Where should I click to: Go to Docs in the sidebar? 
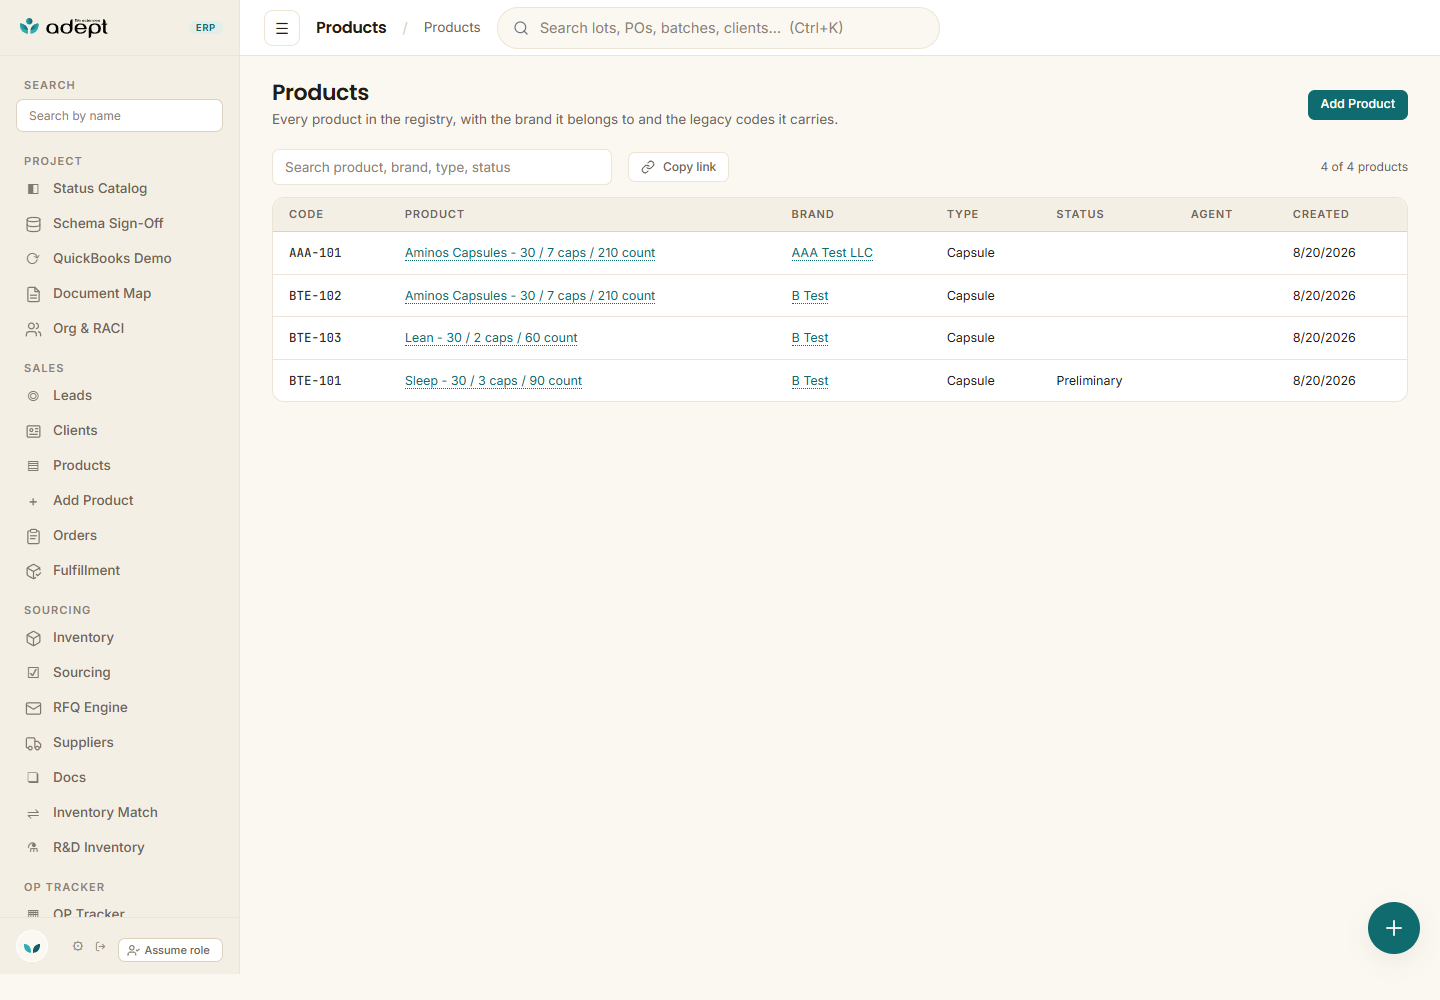click(x=69, y=778)
